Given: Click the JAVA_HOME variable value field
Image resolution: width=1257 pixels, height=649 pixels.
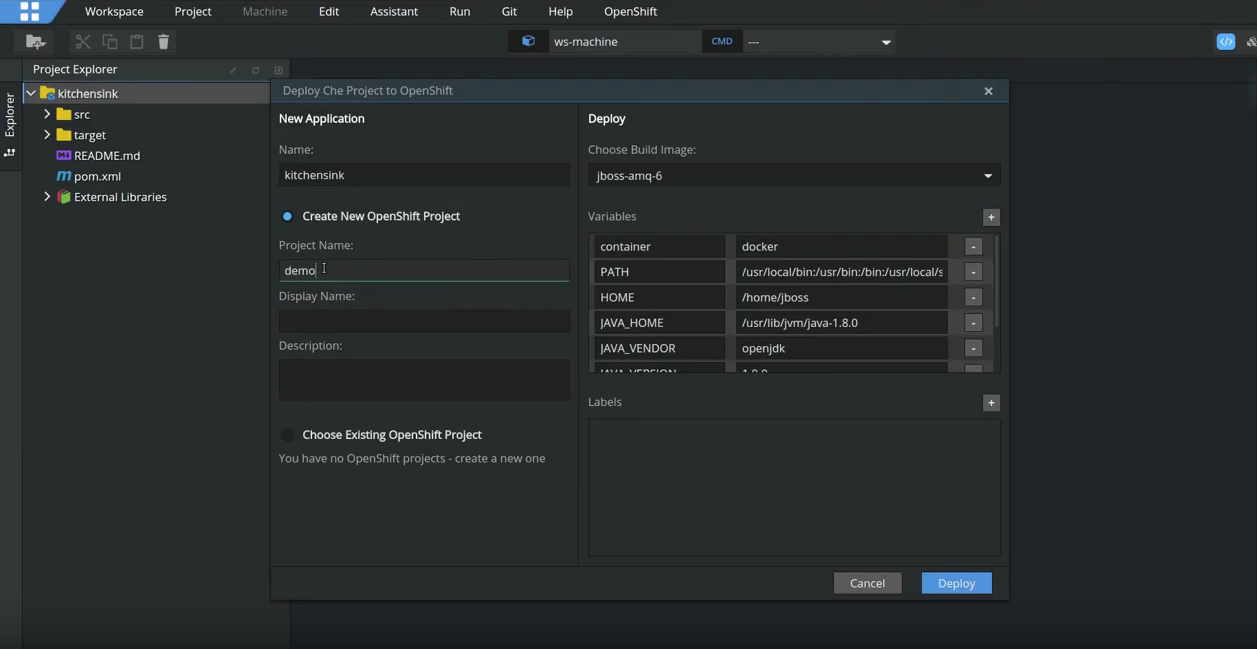Looking at the screenshot, I should [x=842, y=323].
